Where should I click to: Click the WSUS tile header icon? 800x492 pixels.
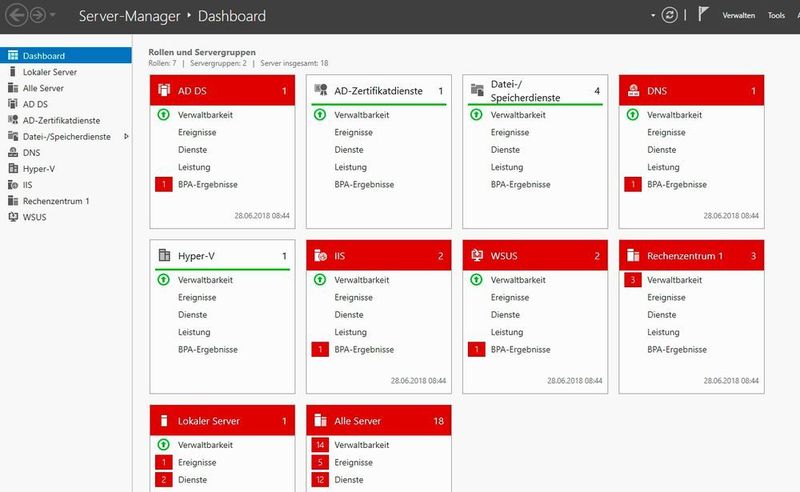(x=477, y=255)
